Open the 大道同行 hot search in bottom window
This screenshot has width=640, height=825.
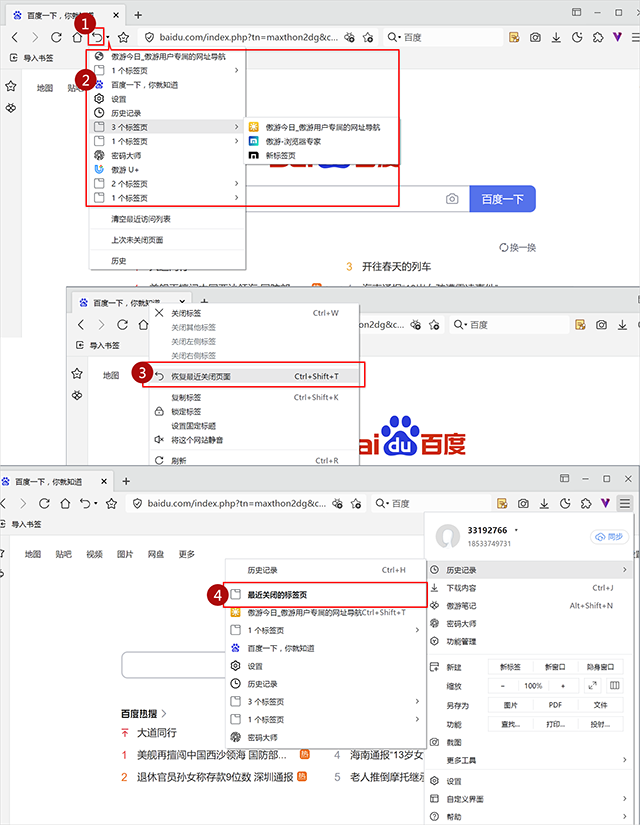157,732
